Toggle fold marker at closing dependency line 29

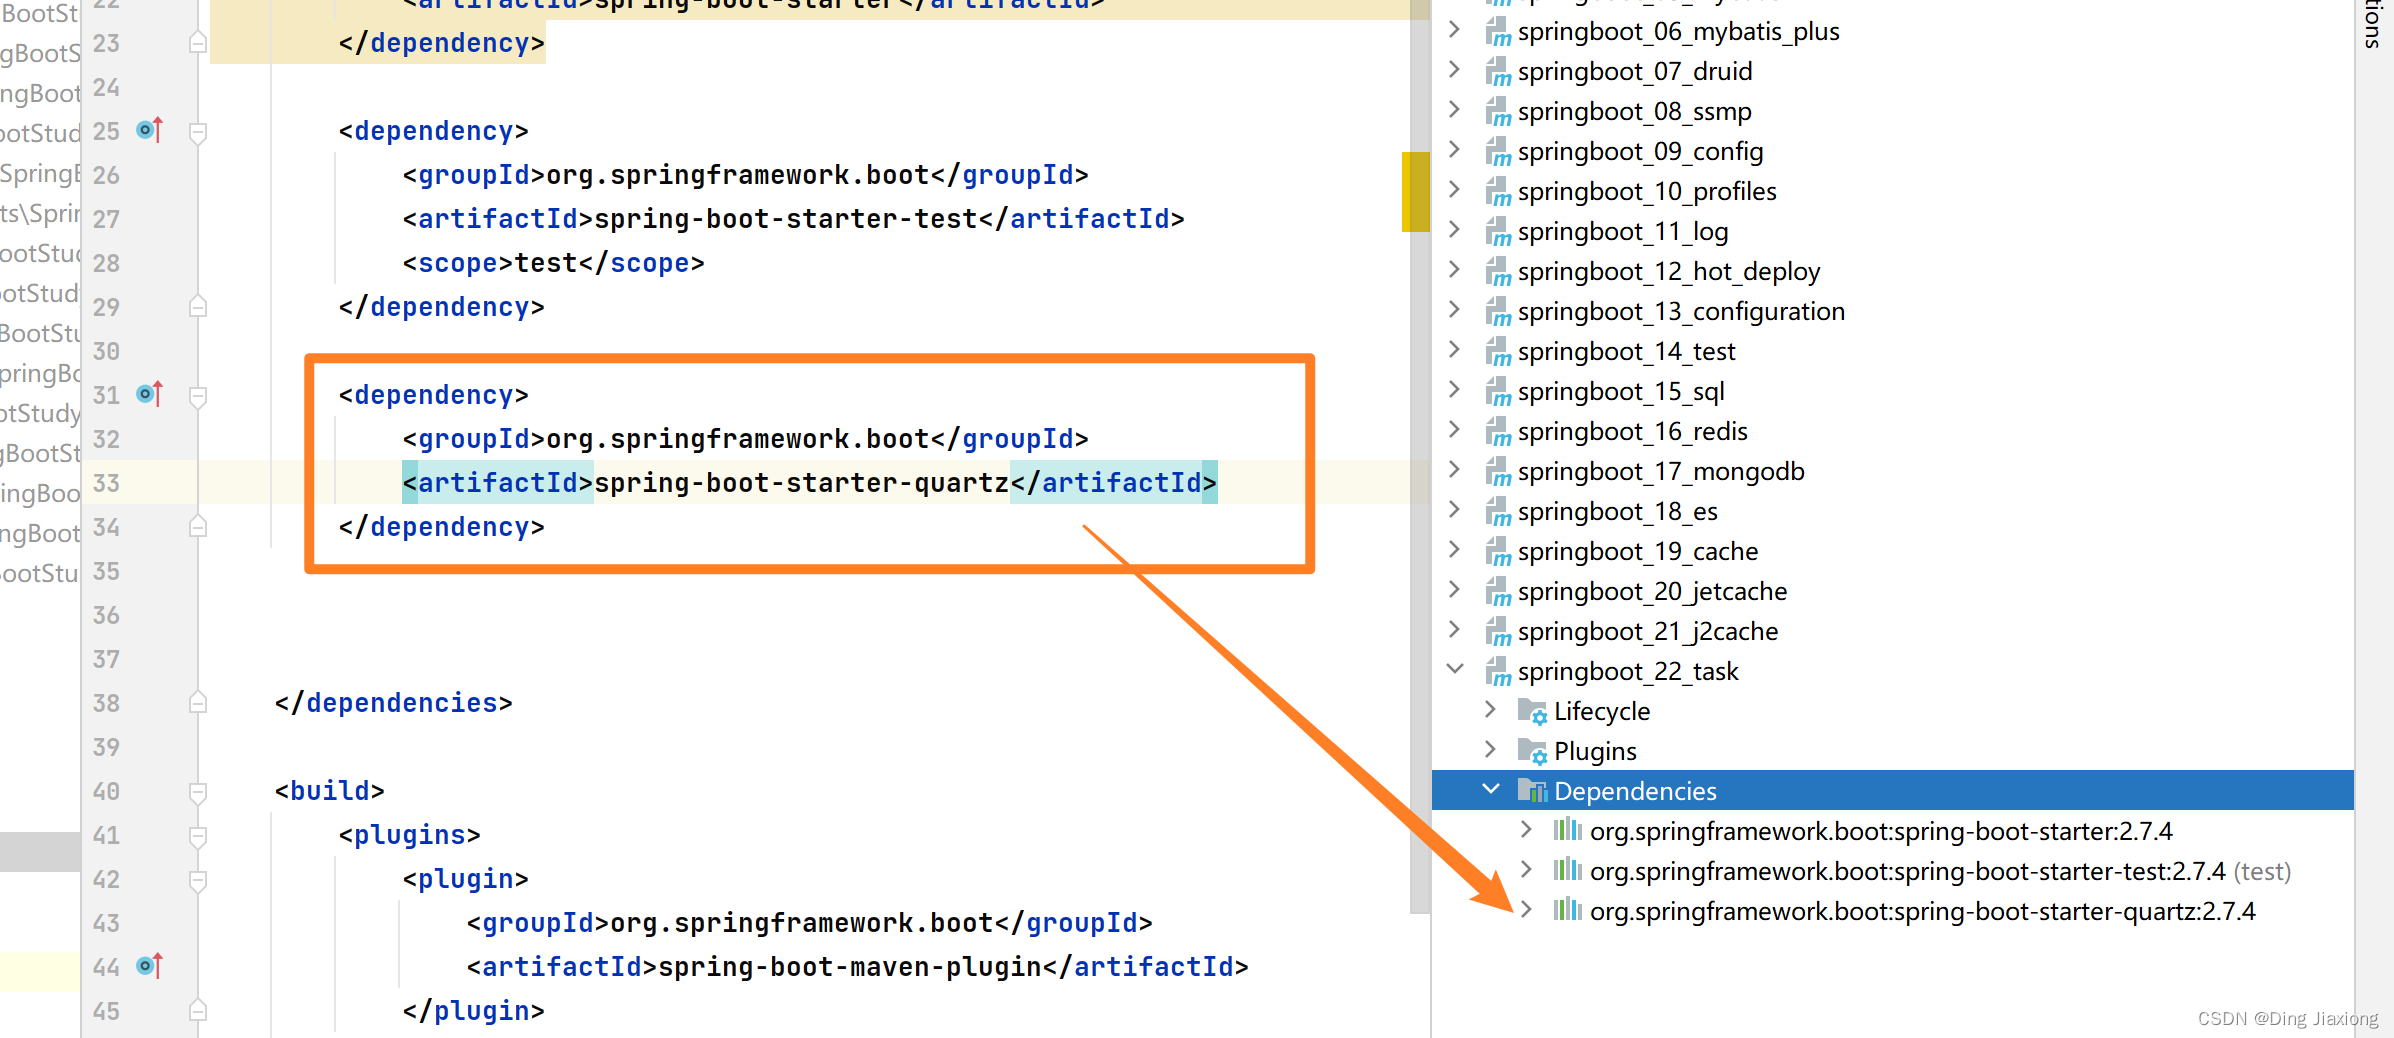[198, 307]
